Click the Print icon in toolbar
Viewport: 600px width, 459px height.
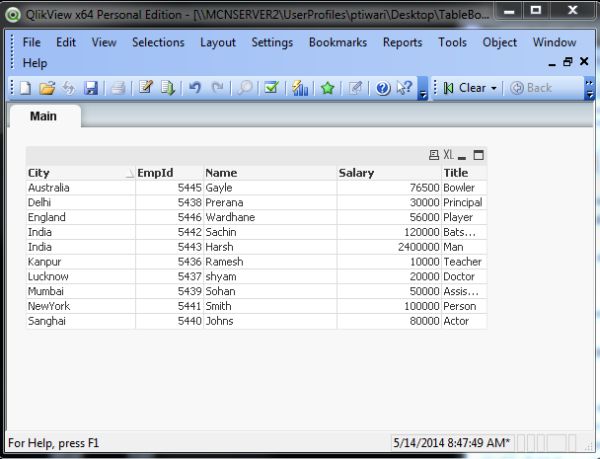pyautogui.click(x=118, y=88)
